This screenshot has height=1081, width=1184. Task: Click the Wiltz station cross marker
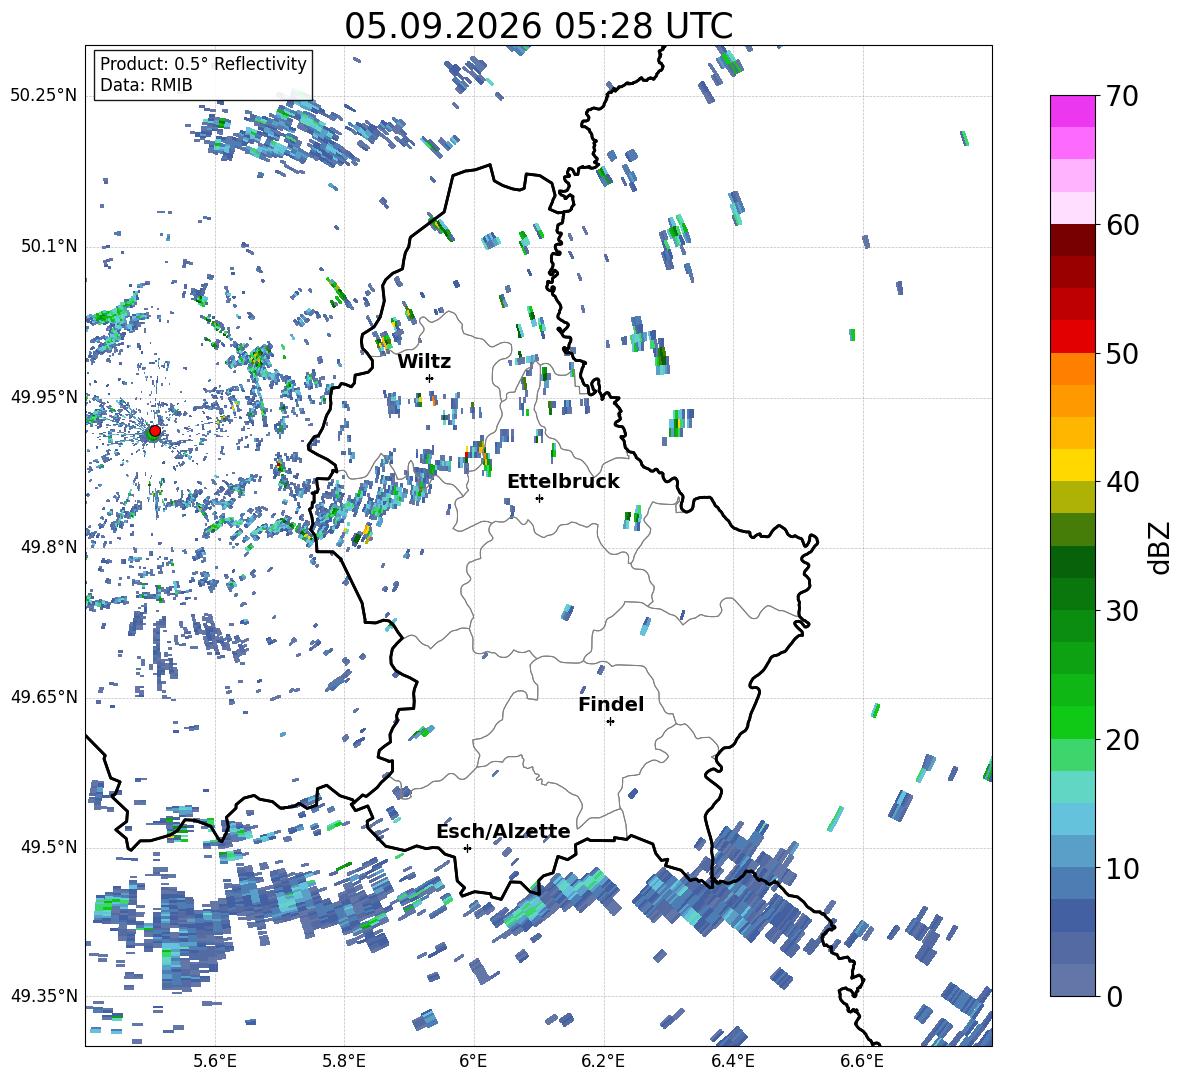(x=429, y=378)
